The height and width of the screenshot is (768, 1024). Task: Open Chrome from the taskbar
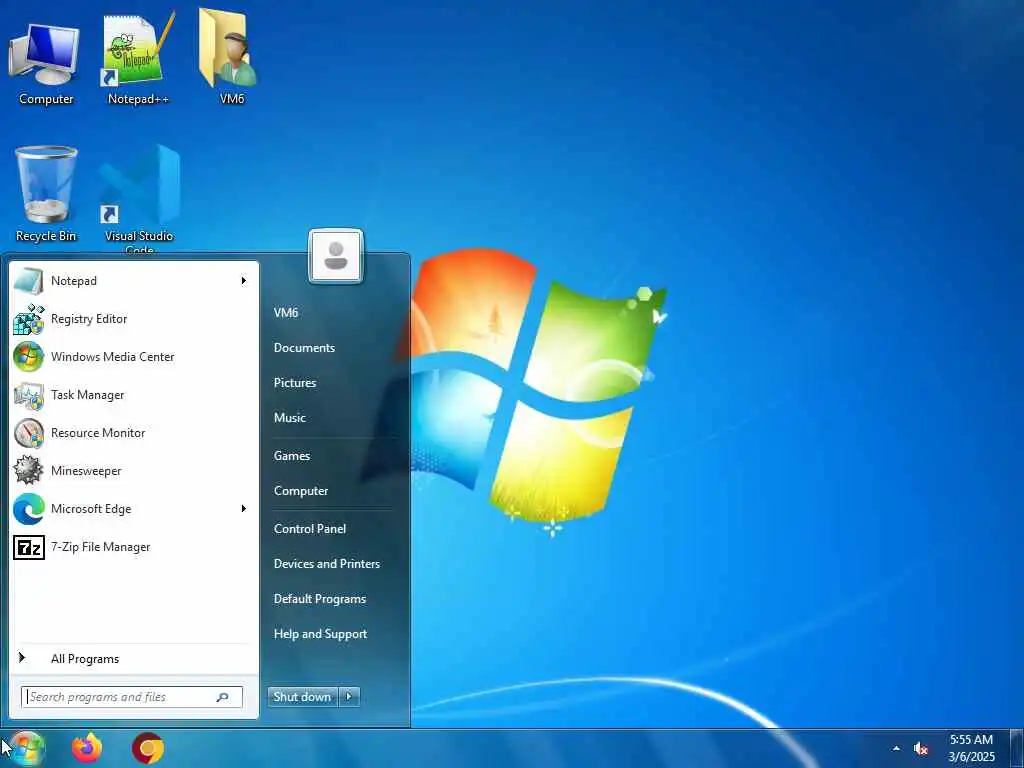pos(148,748)
